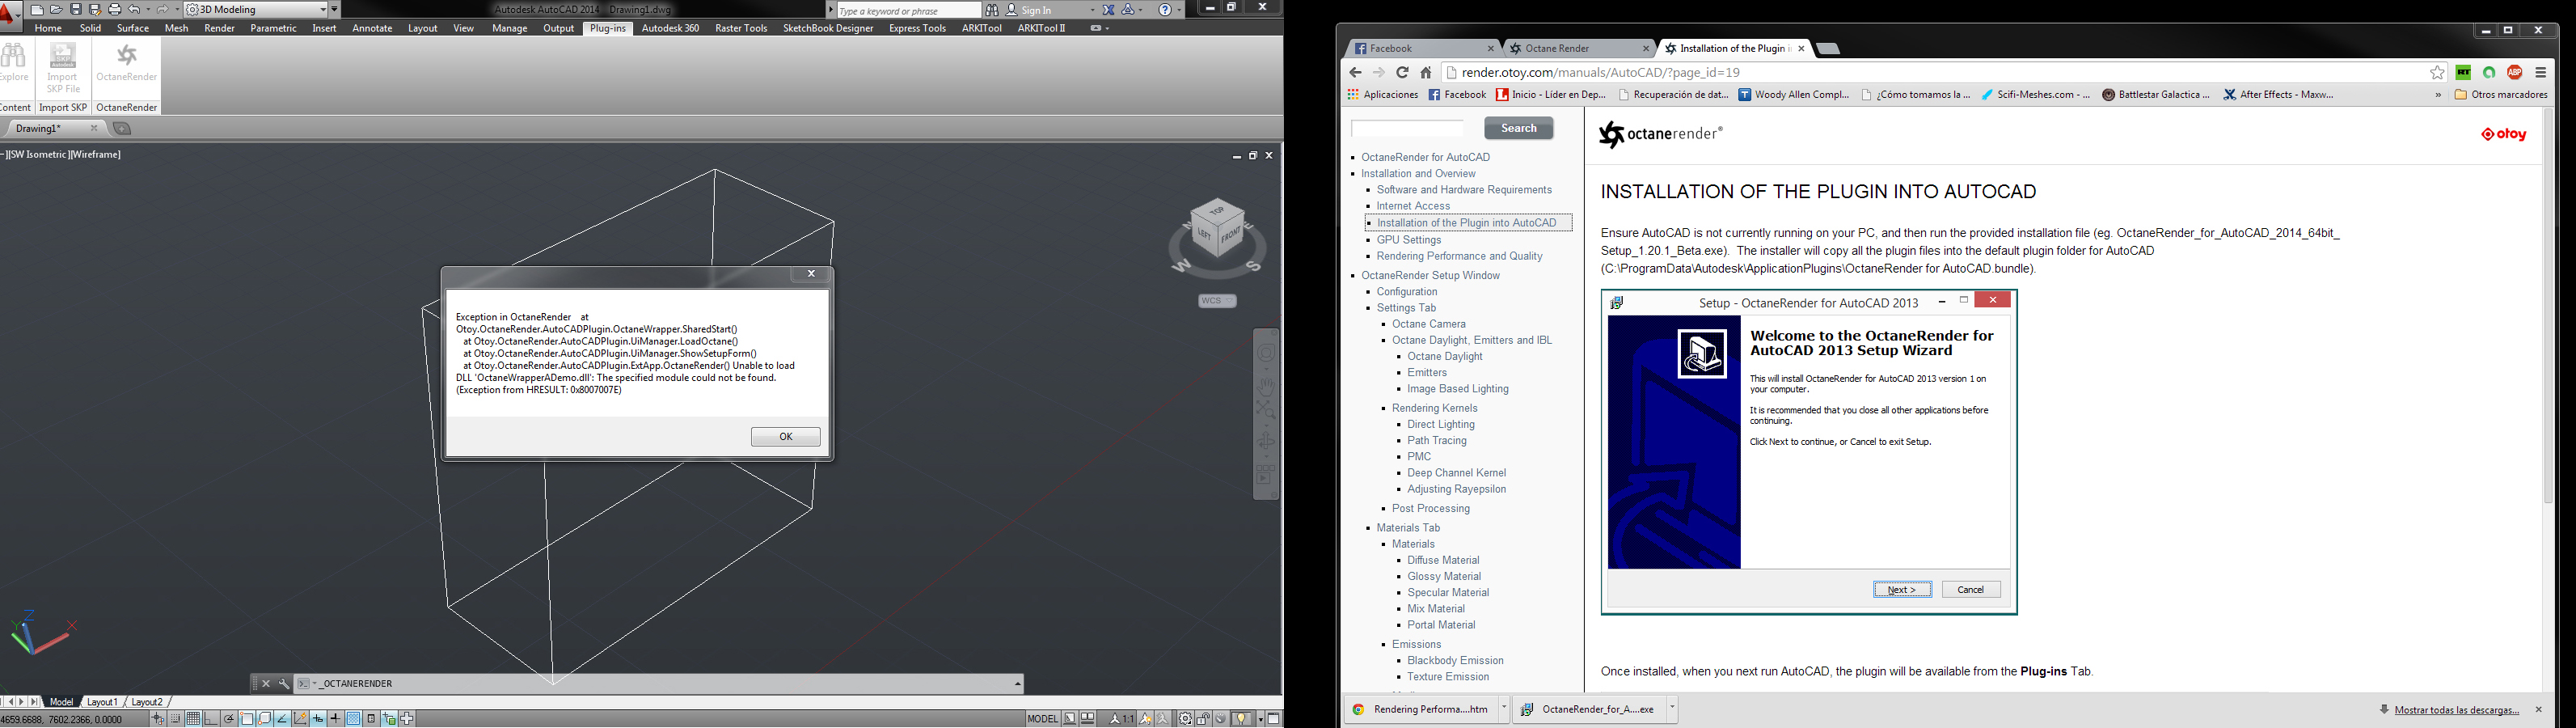Go back using Chrome's back arrow
Screen dimensions: 2576x728
pos(1356,72)
